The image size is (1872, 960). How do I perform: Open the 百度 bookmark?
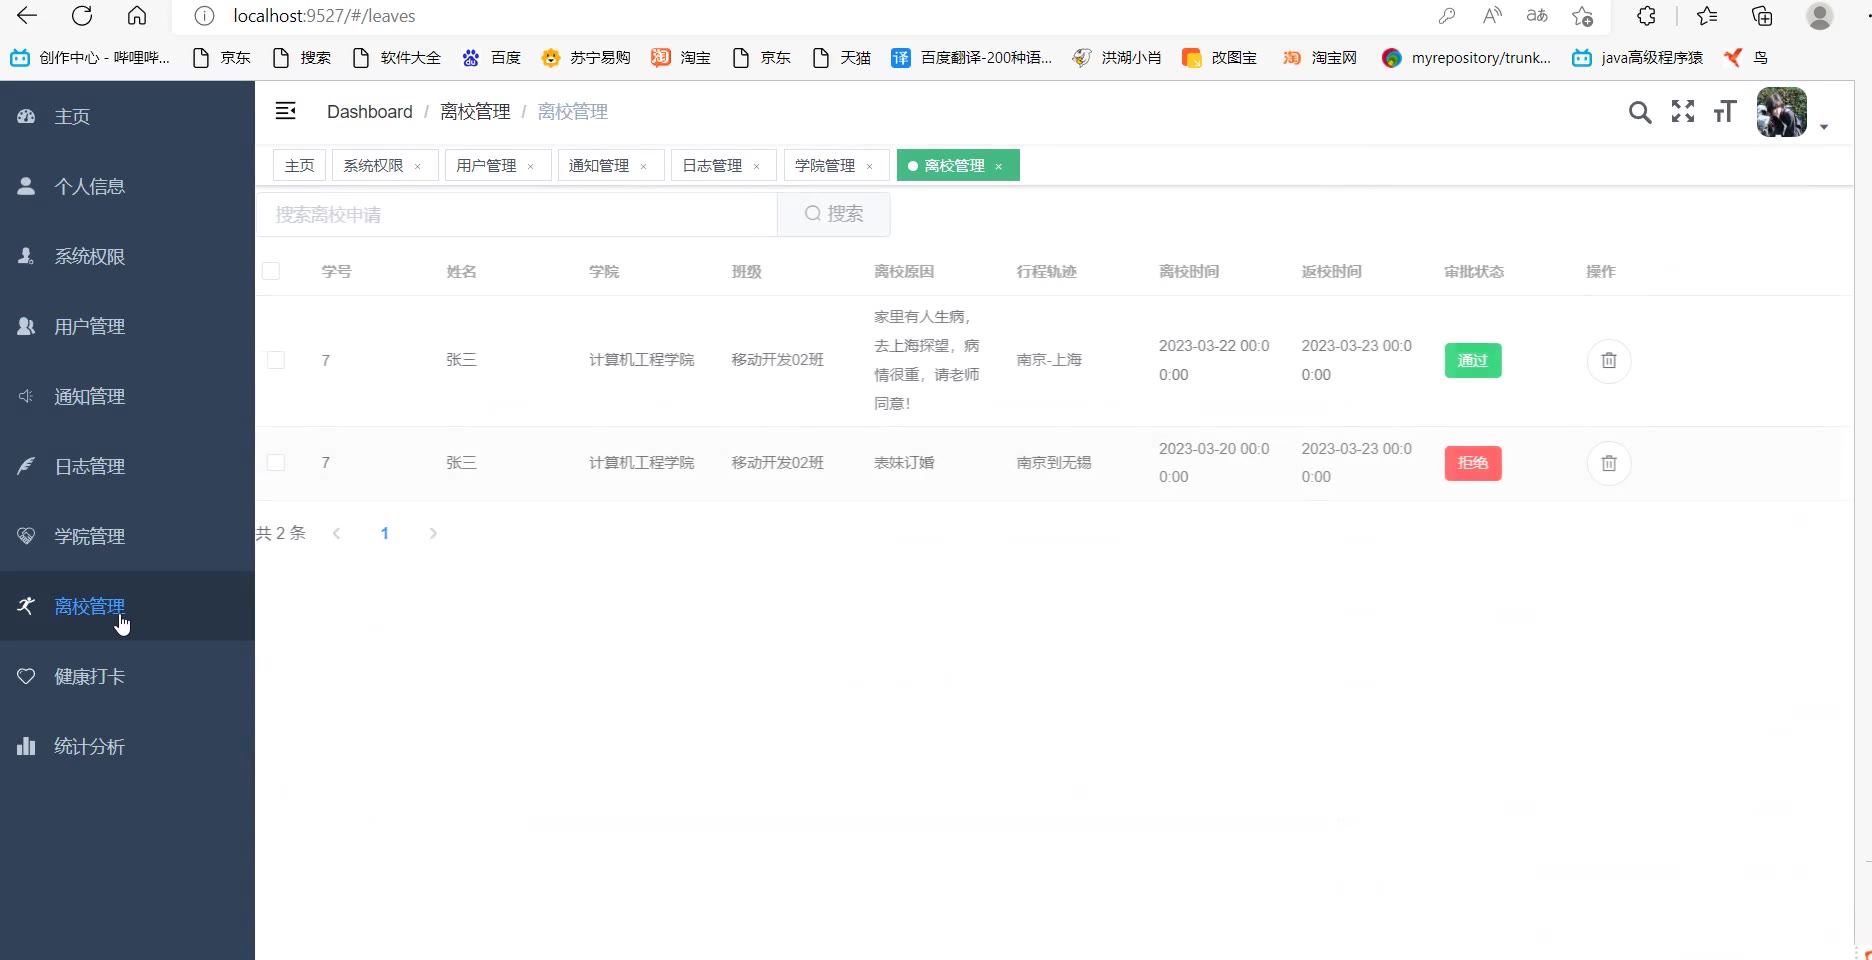click(491, 58)
